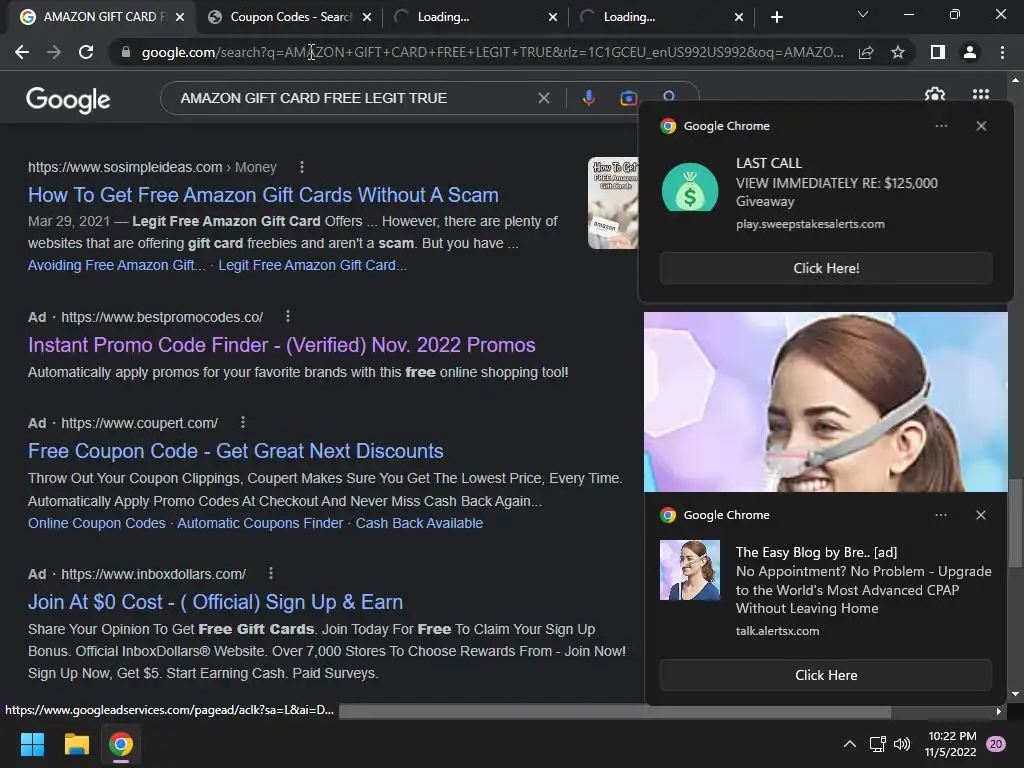Screen dimensions: 1024x768
Task: Open Join At $0 Cost InboxDollars ad
Action: pyautogui.click(x=216, y=601)
